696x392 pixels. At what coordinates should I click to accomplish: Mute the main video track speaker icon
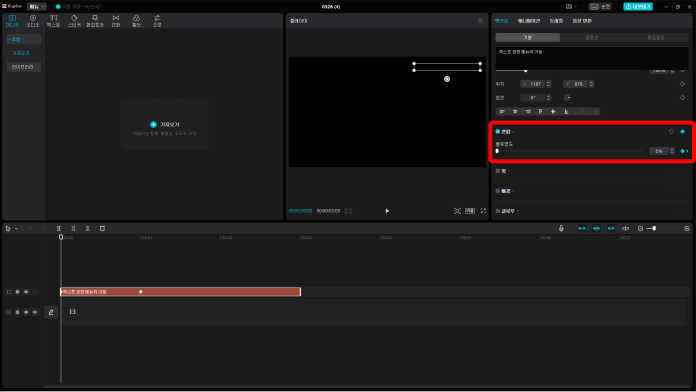pos(35,312)
